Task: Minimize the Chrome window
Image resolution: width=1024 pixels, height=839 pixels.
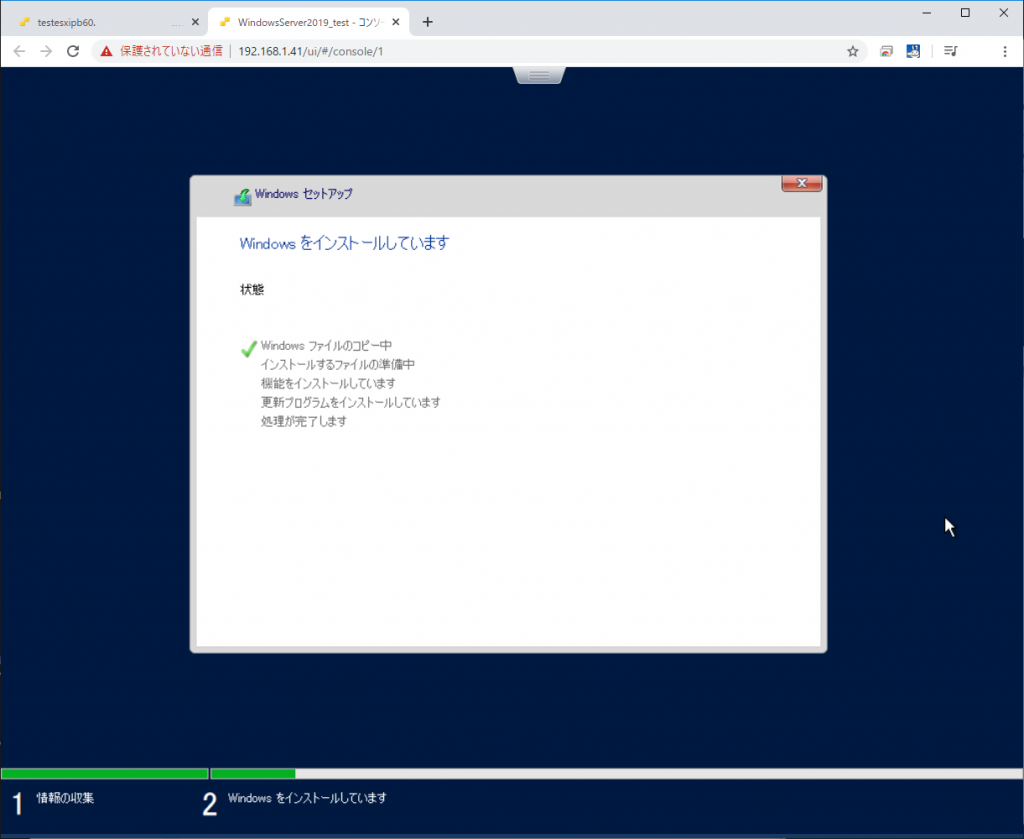Action: [x=927, y=12]
